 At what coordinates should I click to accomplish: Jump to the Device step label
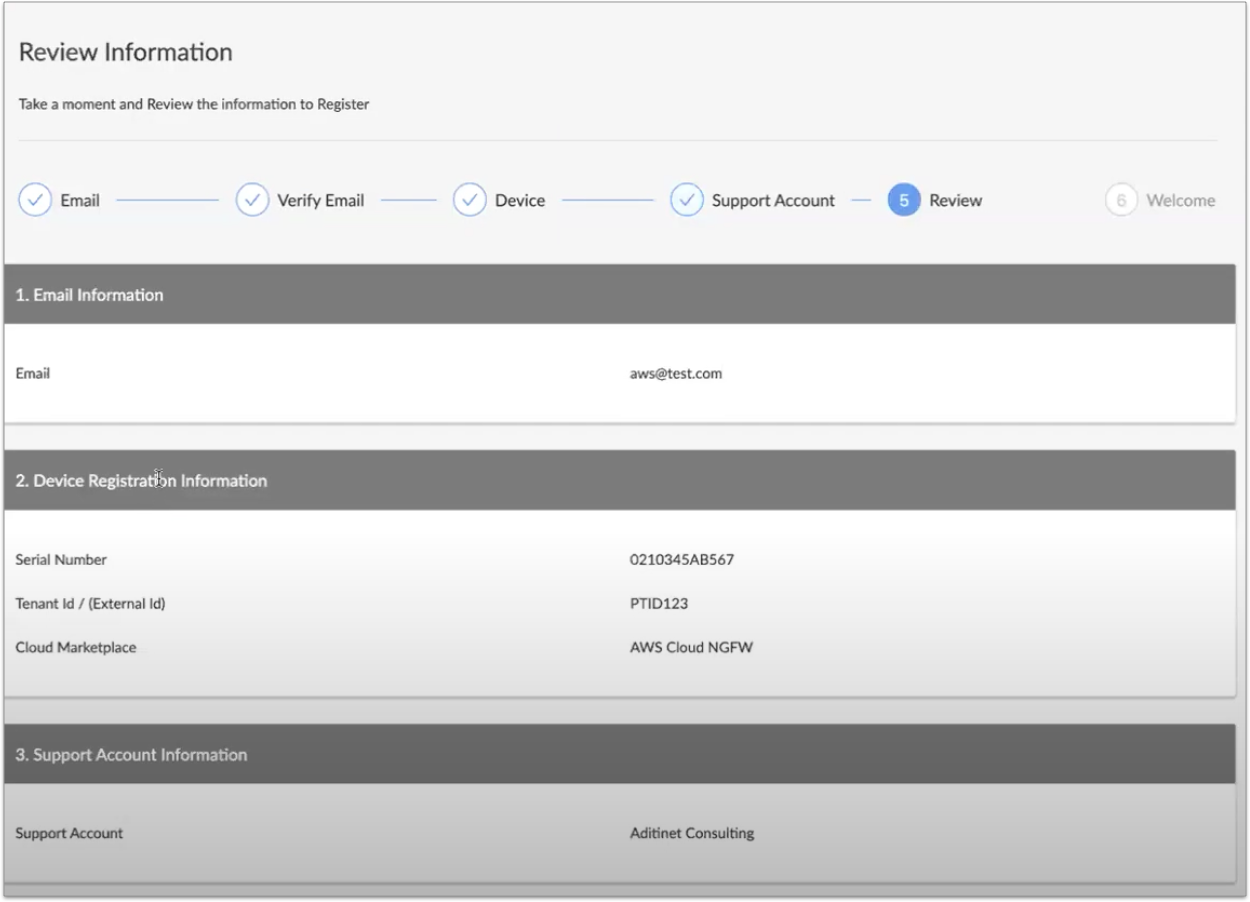tap(520, 200)
